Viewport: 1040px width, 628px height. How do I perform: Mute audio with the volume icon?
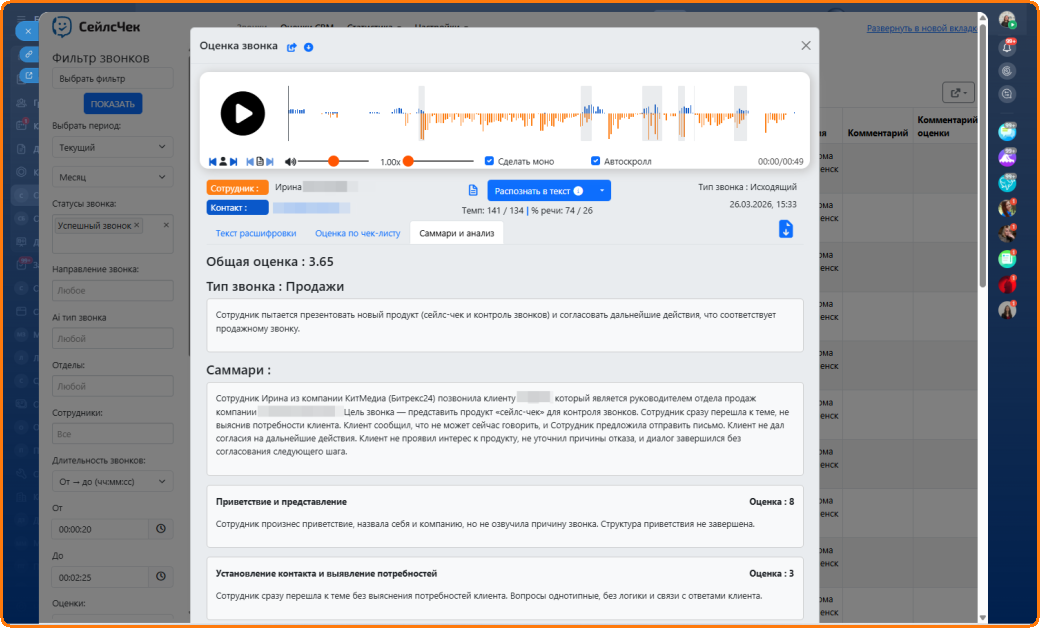(290, 162)
